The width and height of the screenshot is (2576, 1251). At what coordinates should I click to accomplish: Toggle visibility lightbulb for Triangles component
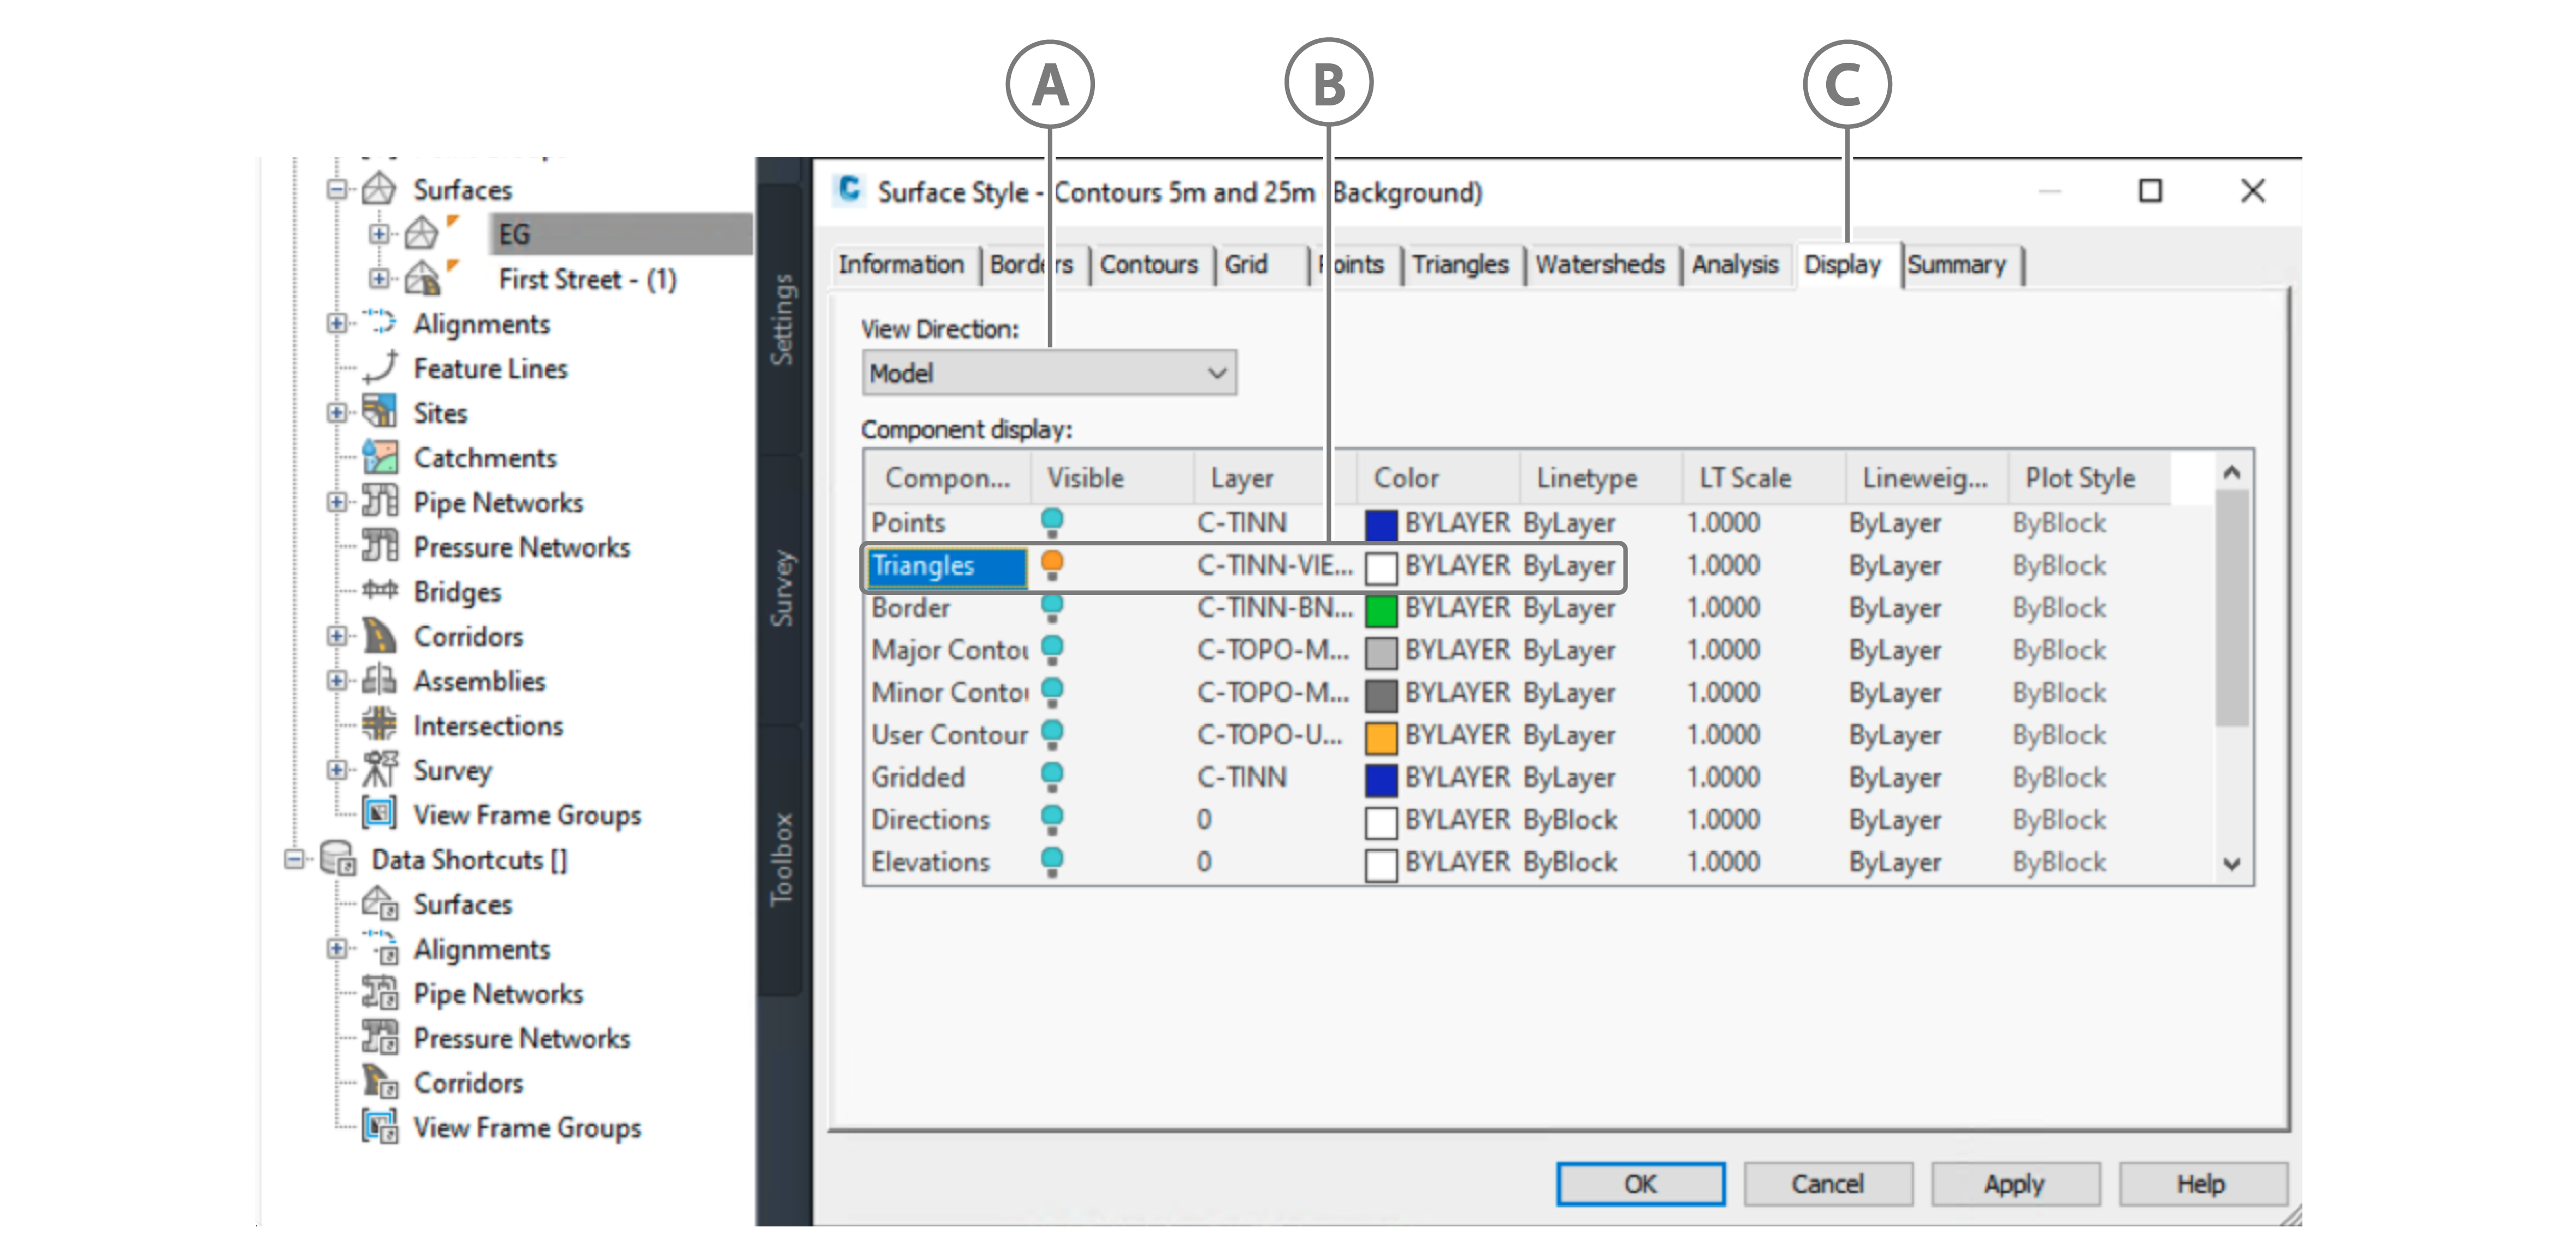tap(1052, 565)
